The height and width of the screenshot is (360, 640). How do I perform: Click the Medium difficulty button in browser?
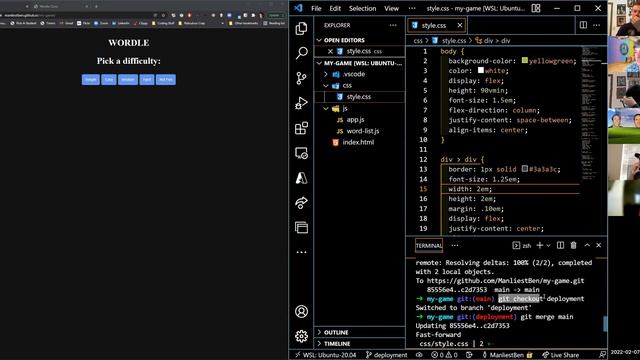pyautogui.click(x=128, y=80)
